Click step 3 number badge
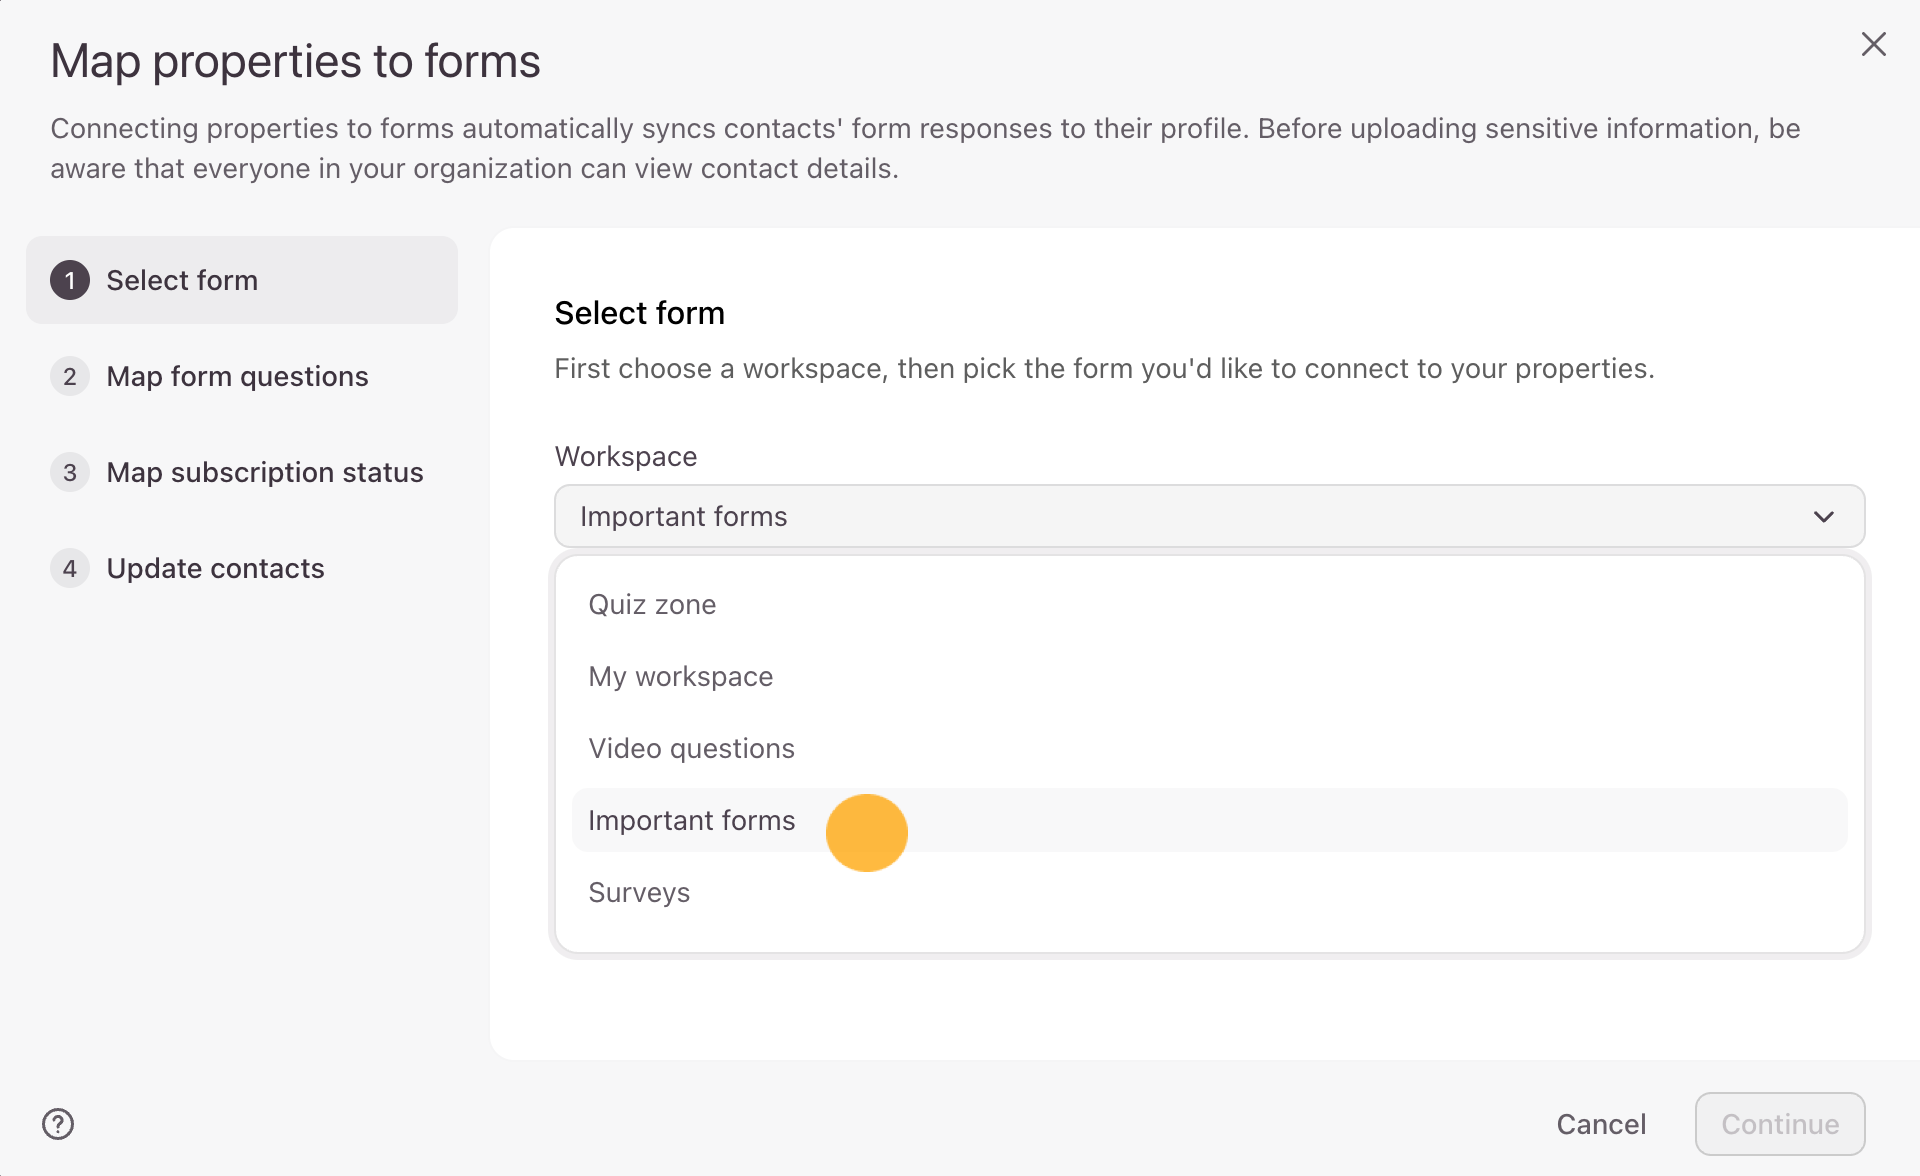The image size is (1920, 1176). click(x=70, y=473)
